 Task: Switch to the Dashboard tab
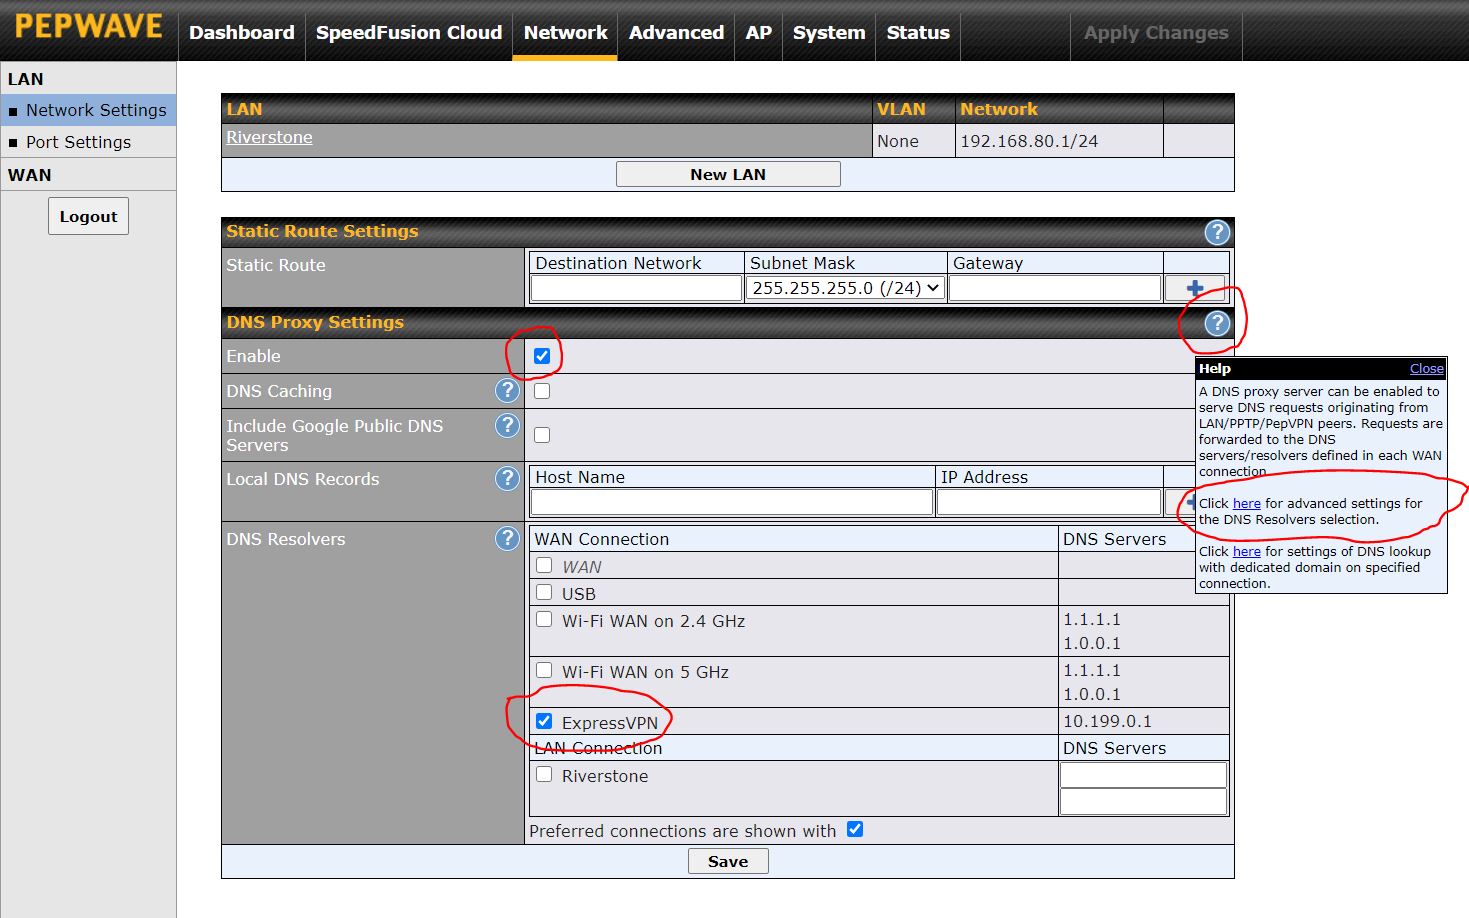(242, 32)
